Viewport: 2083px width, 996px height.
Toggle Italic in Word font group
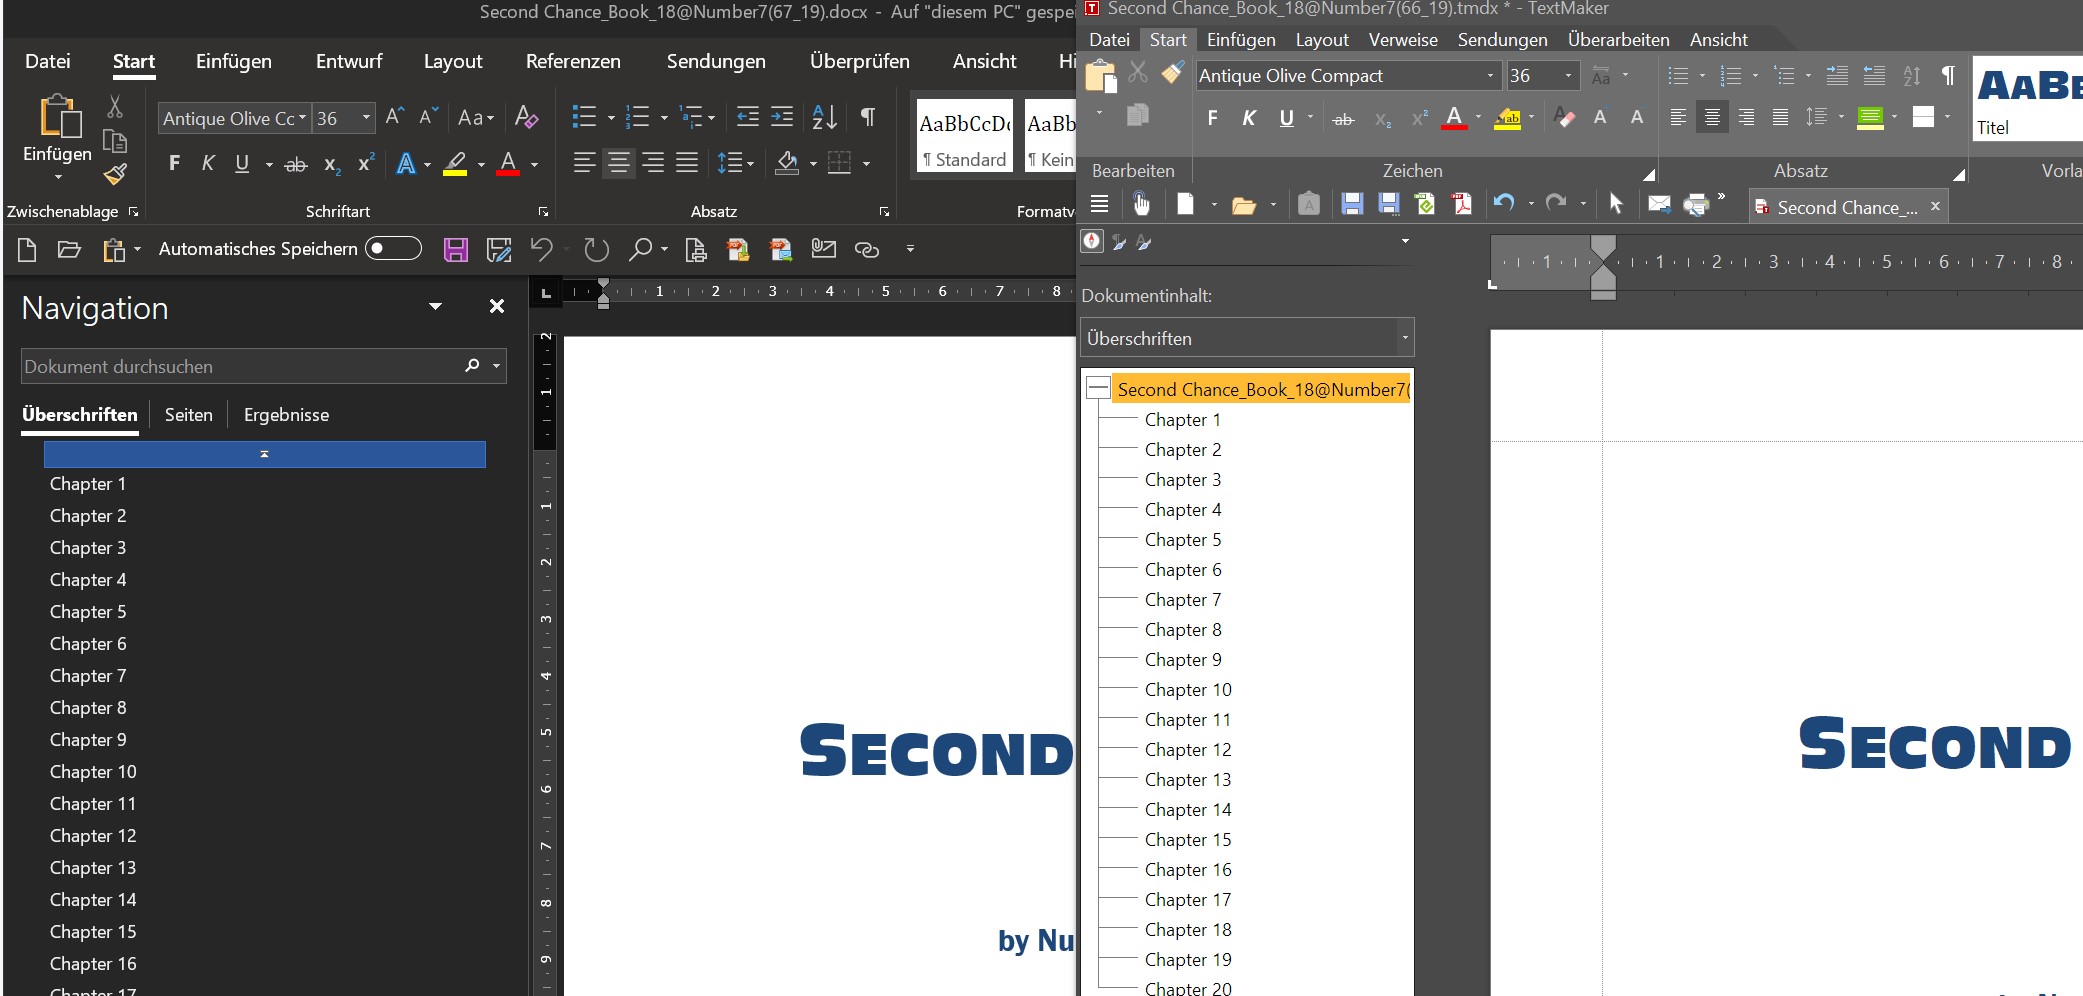[x=208, y=163]
